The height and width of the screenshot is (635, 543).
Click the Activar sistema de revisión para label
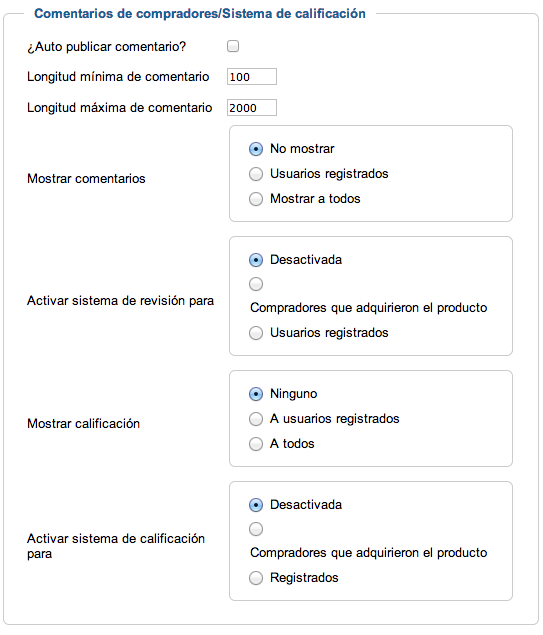[120, 301]
